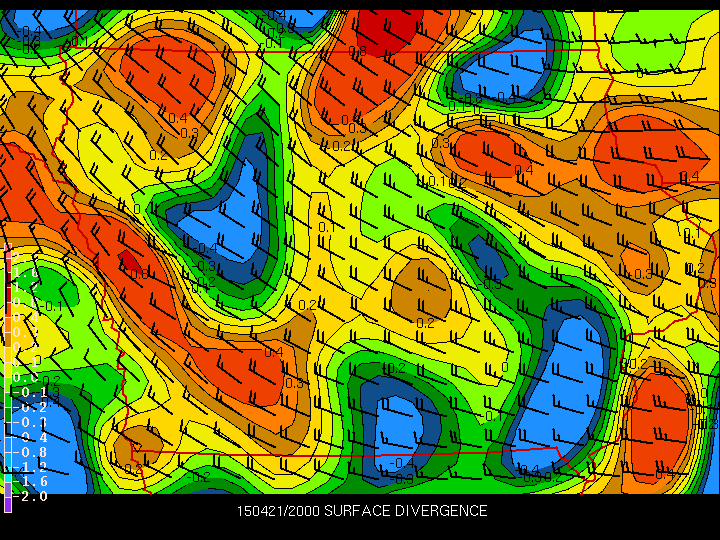The height and width of the screenshot is (540, 720).
Task: Click the purple swatch at the legend bottom
Action: tap(8, 503)
